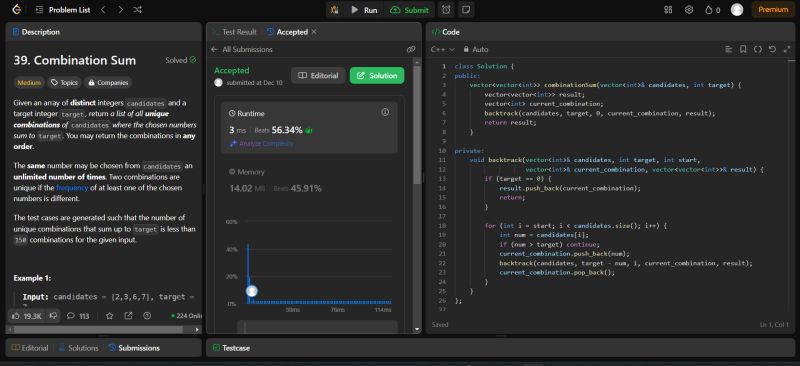Open the feedback help question icon
The height and width of the screenshot is (366, 800).
(x=147, y=316)
